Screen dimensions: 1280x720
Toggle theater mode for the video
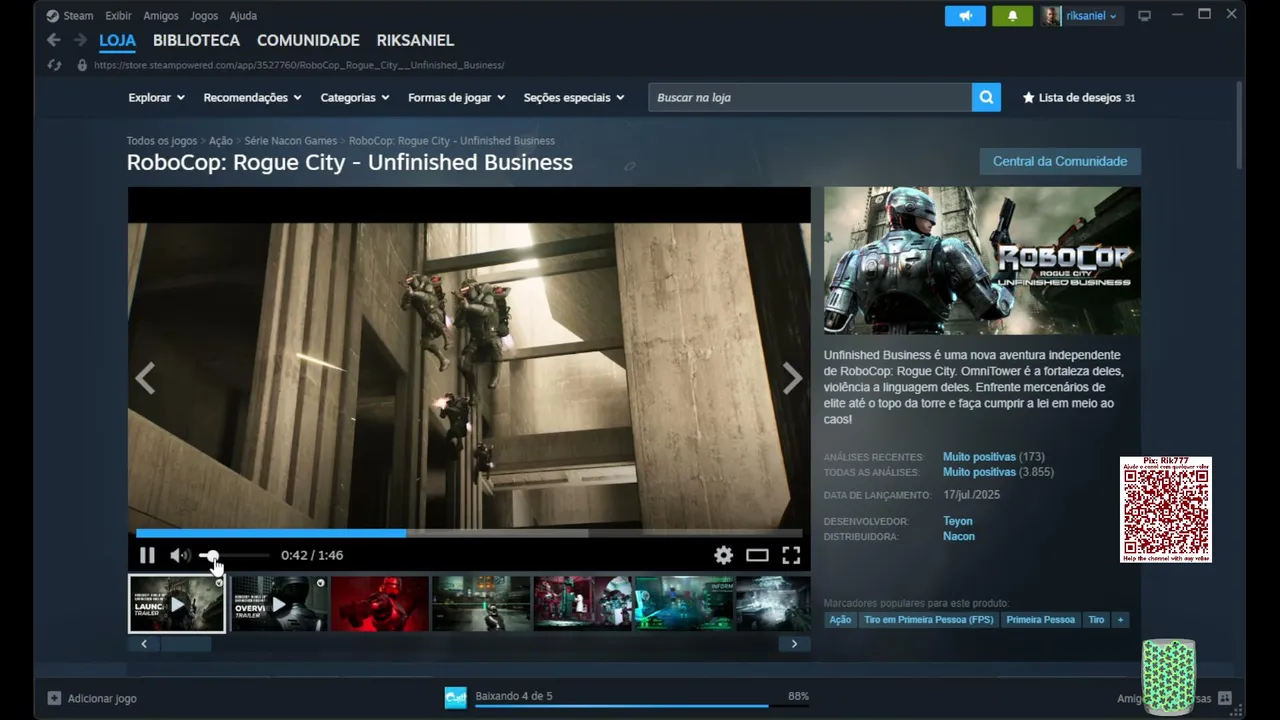757,555
